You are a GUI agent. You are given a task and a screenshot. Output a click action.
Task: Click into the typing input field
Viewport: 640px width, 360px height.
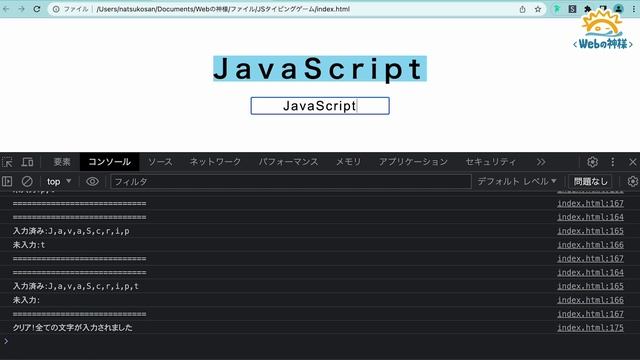click(320, 106)
